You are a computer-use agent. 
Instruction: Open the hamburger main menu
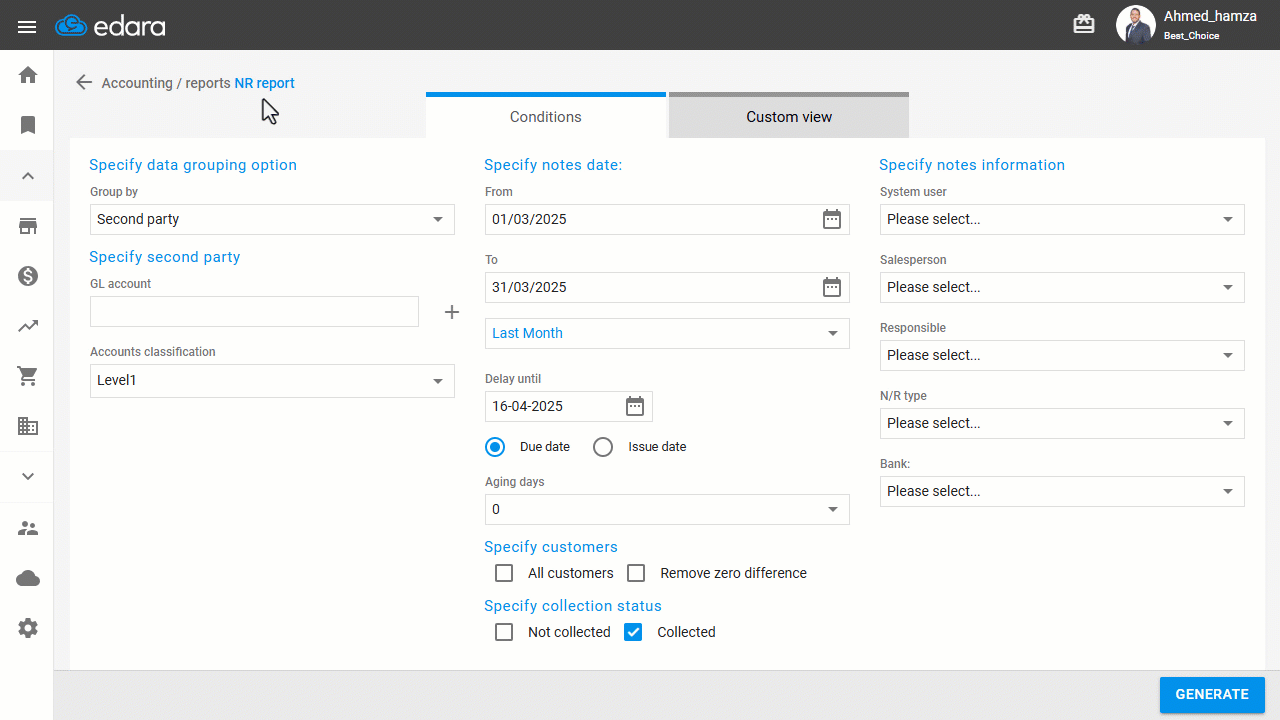[x=27, y=26]
